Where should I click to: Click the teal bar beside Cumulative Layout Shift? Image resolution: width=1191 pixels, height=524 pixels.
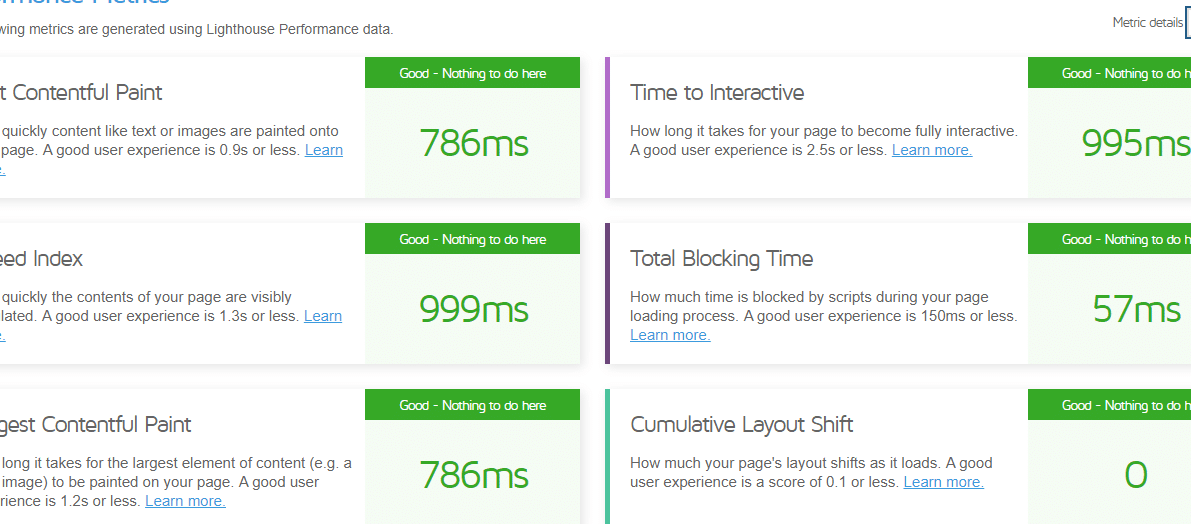click(608, 456)
